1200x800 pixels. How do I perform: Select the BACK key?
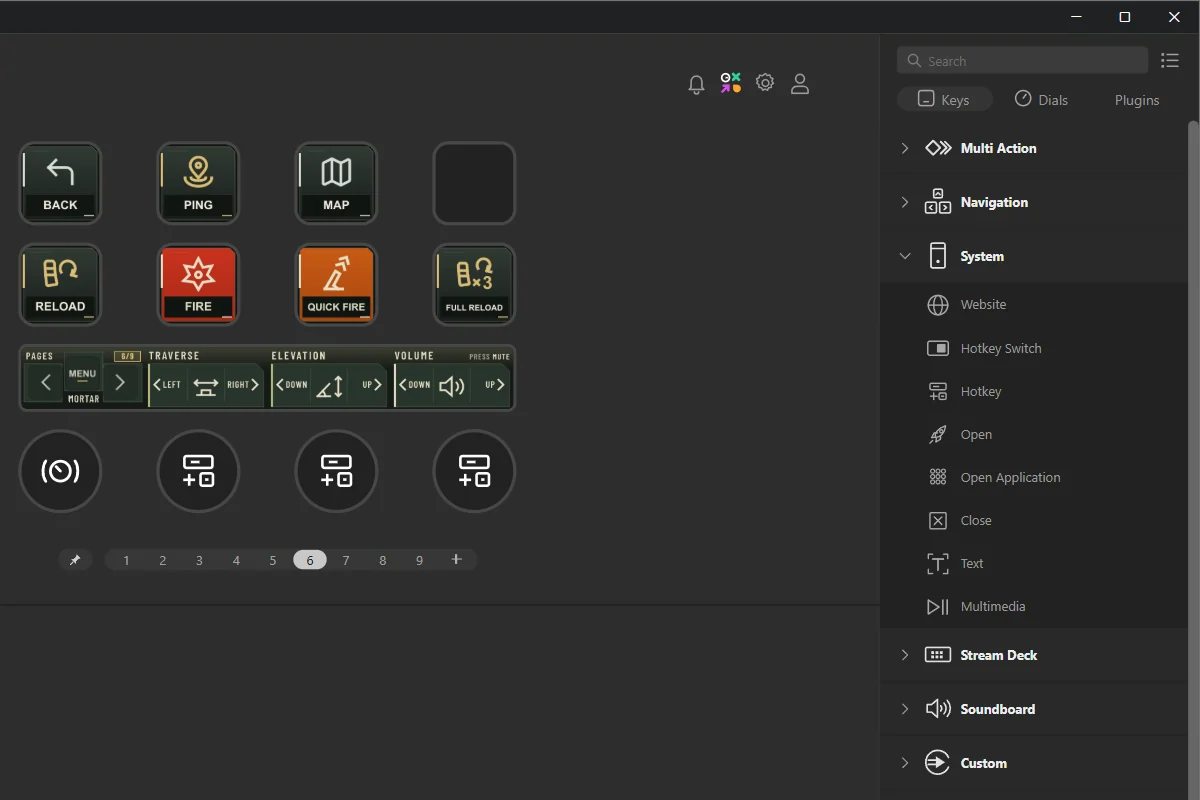pos(60,183)
